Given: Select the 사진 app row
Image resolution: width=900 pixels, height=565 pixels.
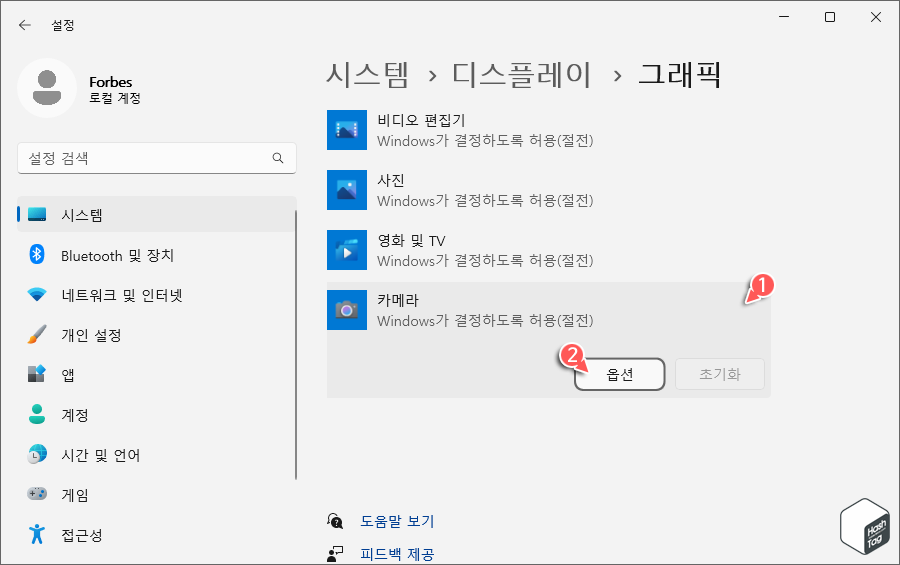Looking at the screenshot, I should click(549, 190).
